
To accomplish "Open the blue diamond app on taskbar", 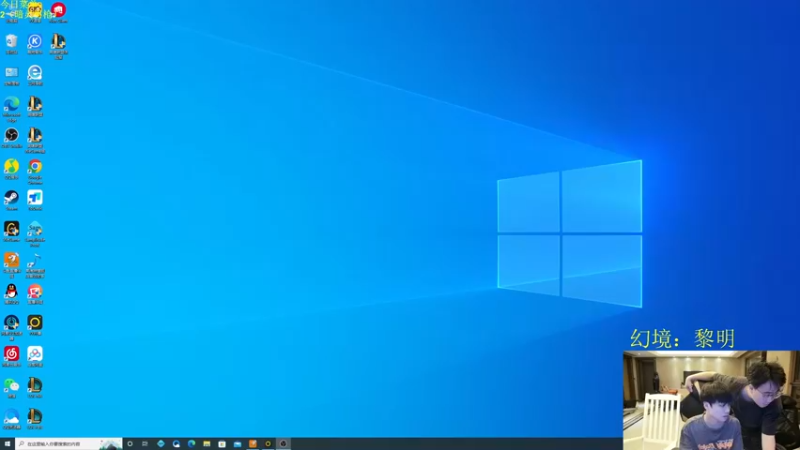I will pyautogui.click(x=161, y=444).
